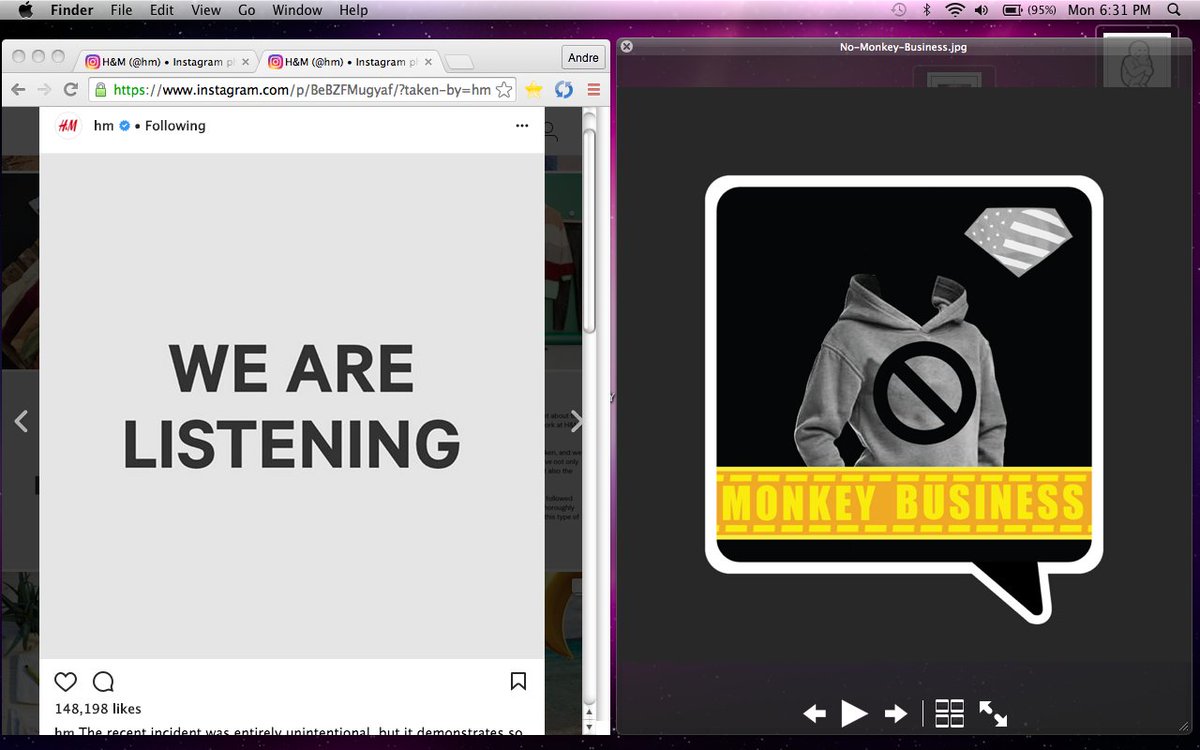This screenshot has width=1200, height=750.
Task: Open the Help menu
Action: [x=354, y=10]
